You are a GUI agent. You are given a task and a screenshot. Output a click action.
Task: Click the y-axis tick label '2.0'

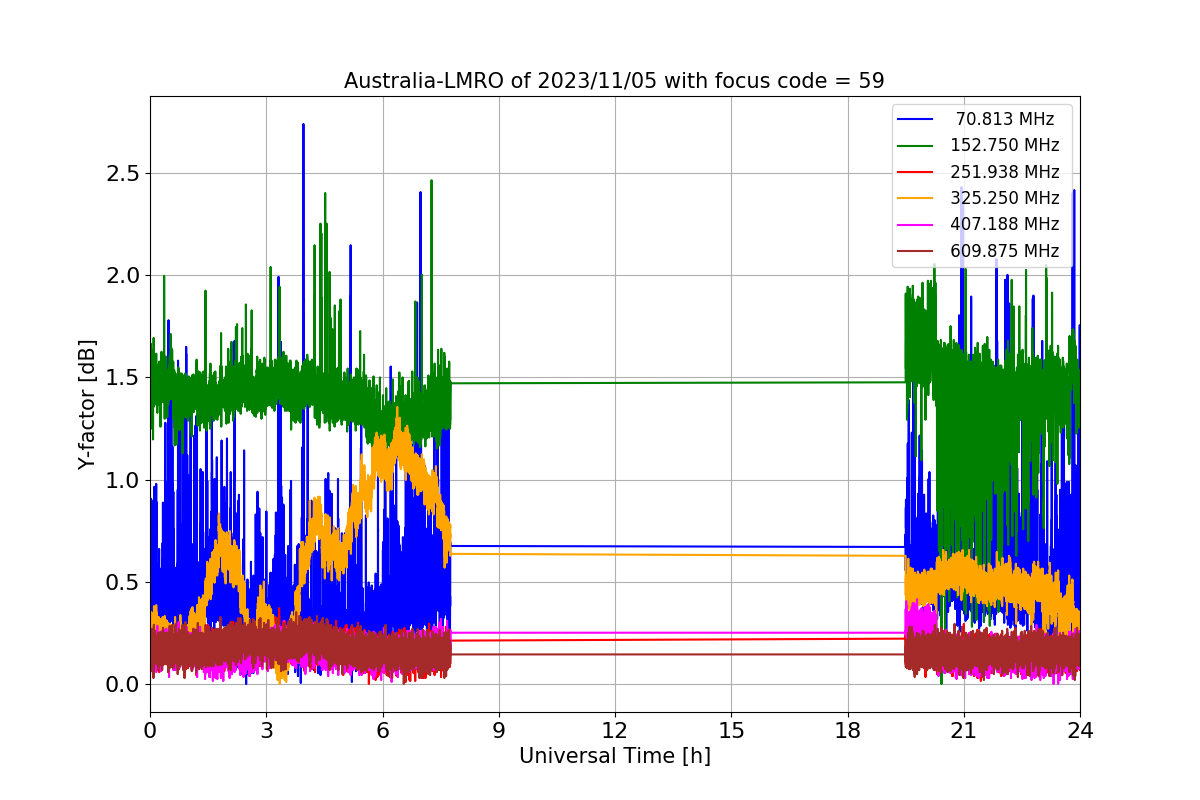pos(121,276)
